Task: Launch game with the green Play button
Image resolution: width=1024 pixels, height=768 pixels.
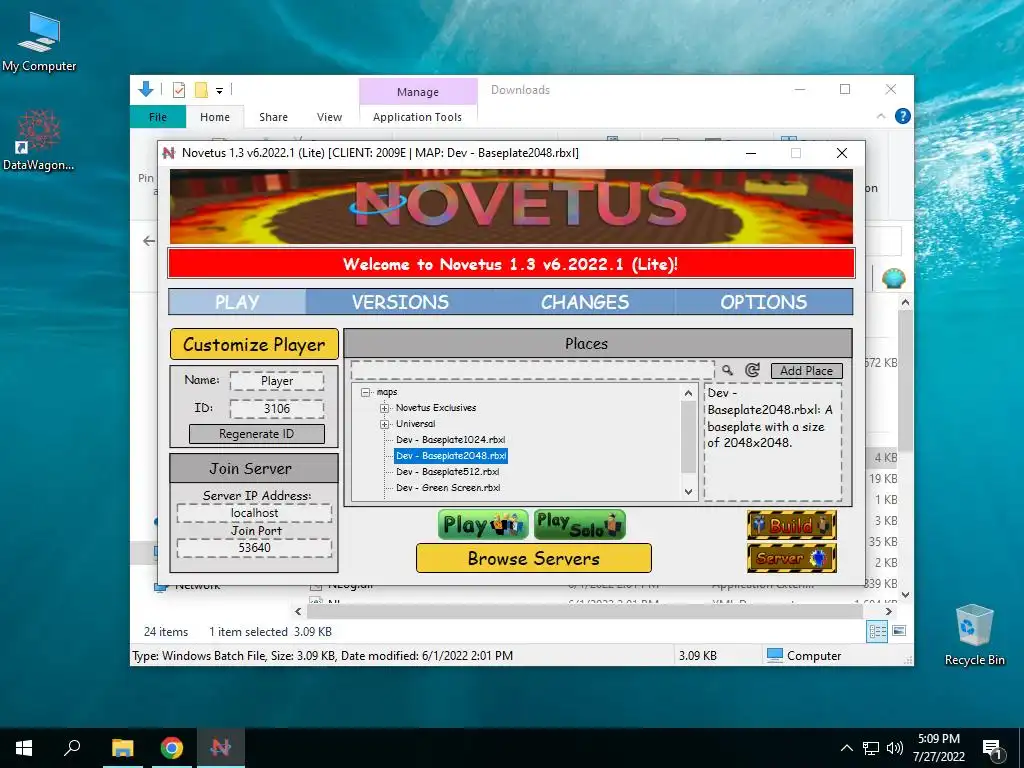Action: click(483, 525)
